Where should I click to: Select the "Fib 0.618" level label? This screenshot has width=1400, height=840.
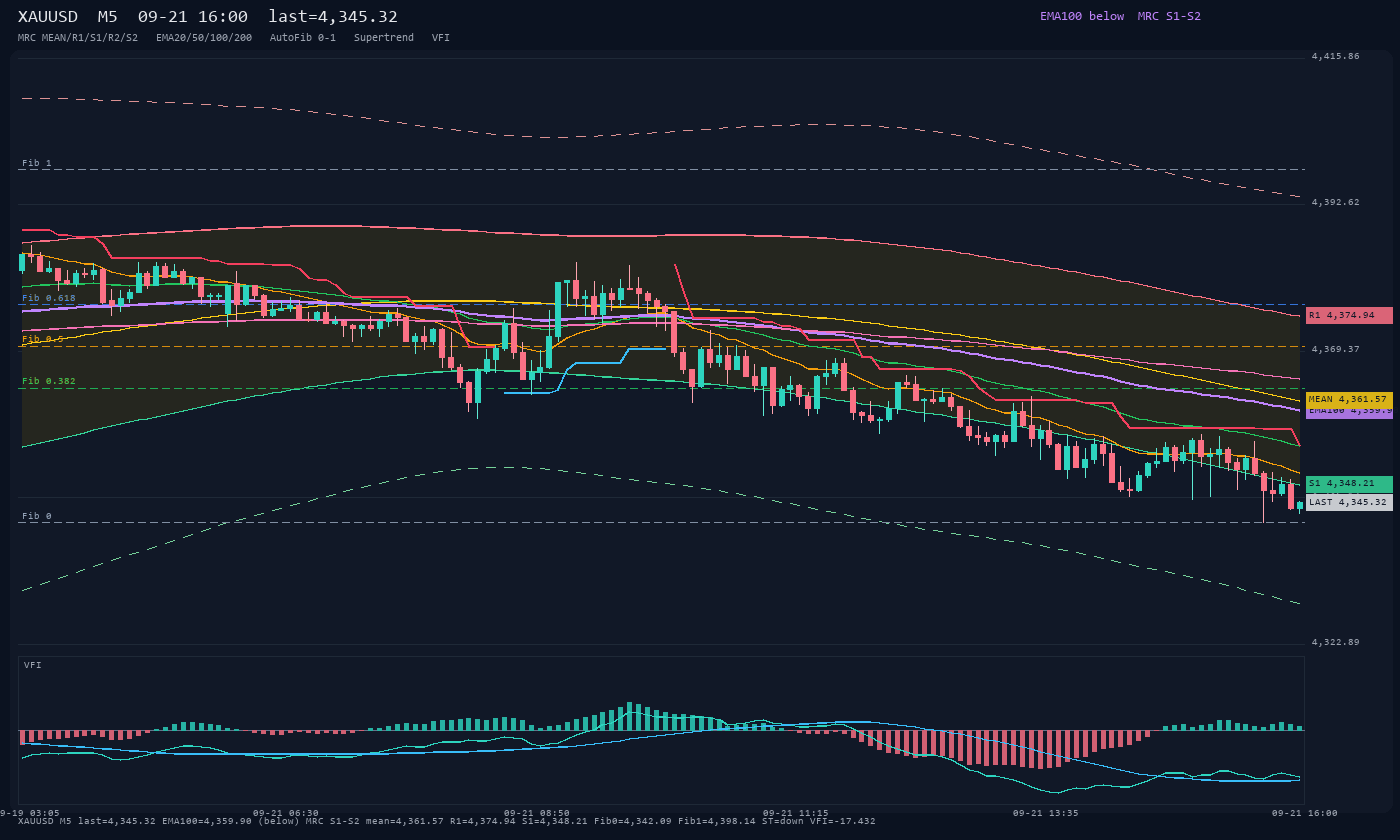tap(49, 298)
